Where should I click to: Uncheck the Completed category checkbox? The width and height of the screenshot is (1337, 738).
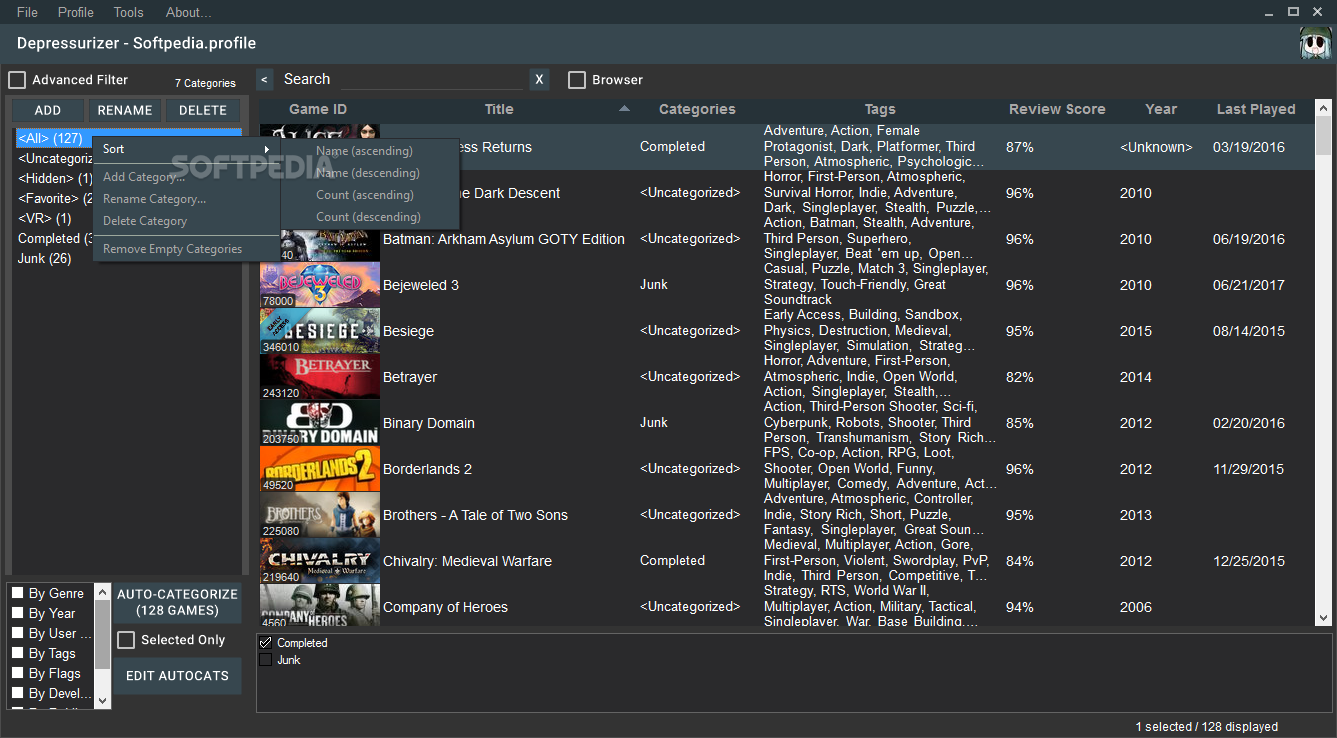tap(265, 643)
